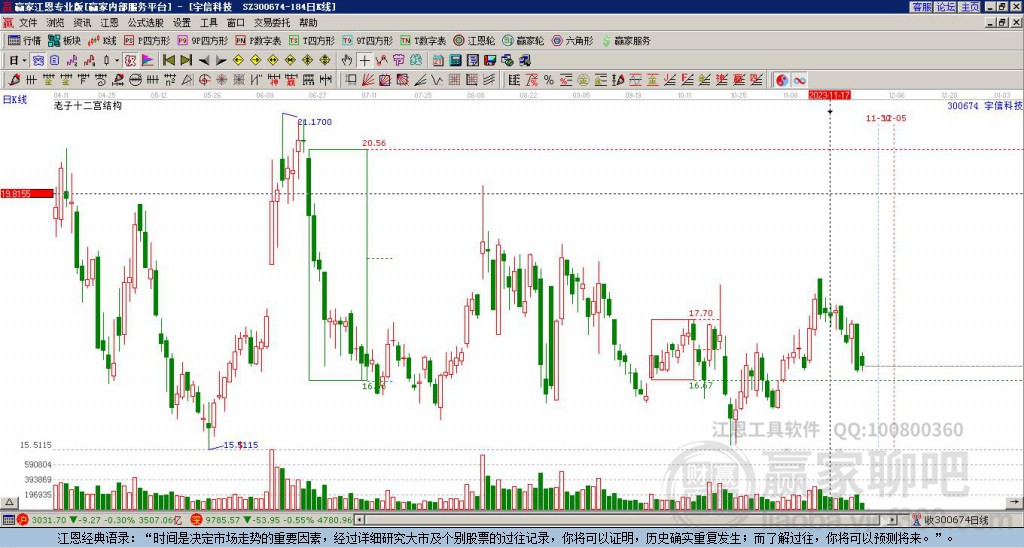Screen dimensions: 1024x548
Task: Select the angle line drawing tool
Action: (x=421, y=80)
